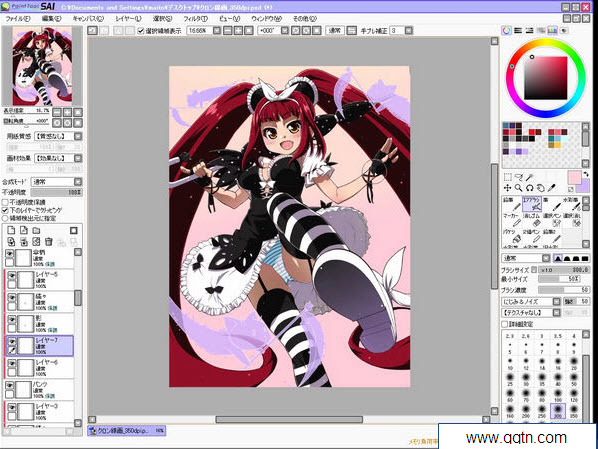Select the rectangular selection tool
The height and width of the screenshot is (449, 598).
point(507,177)
